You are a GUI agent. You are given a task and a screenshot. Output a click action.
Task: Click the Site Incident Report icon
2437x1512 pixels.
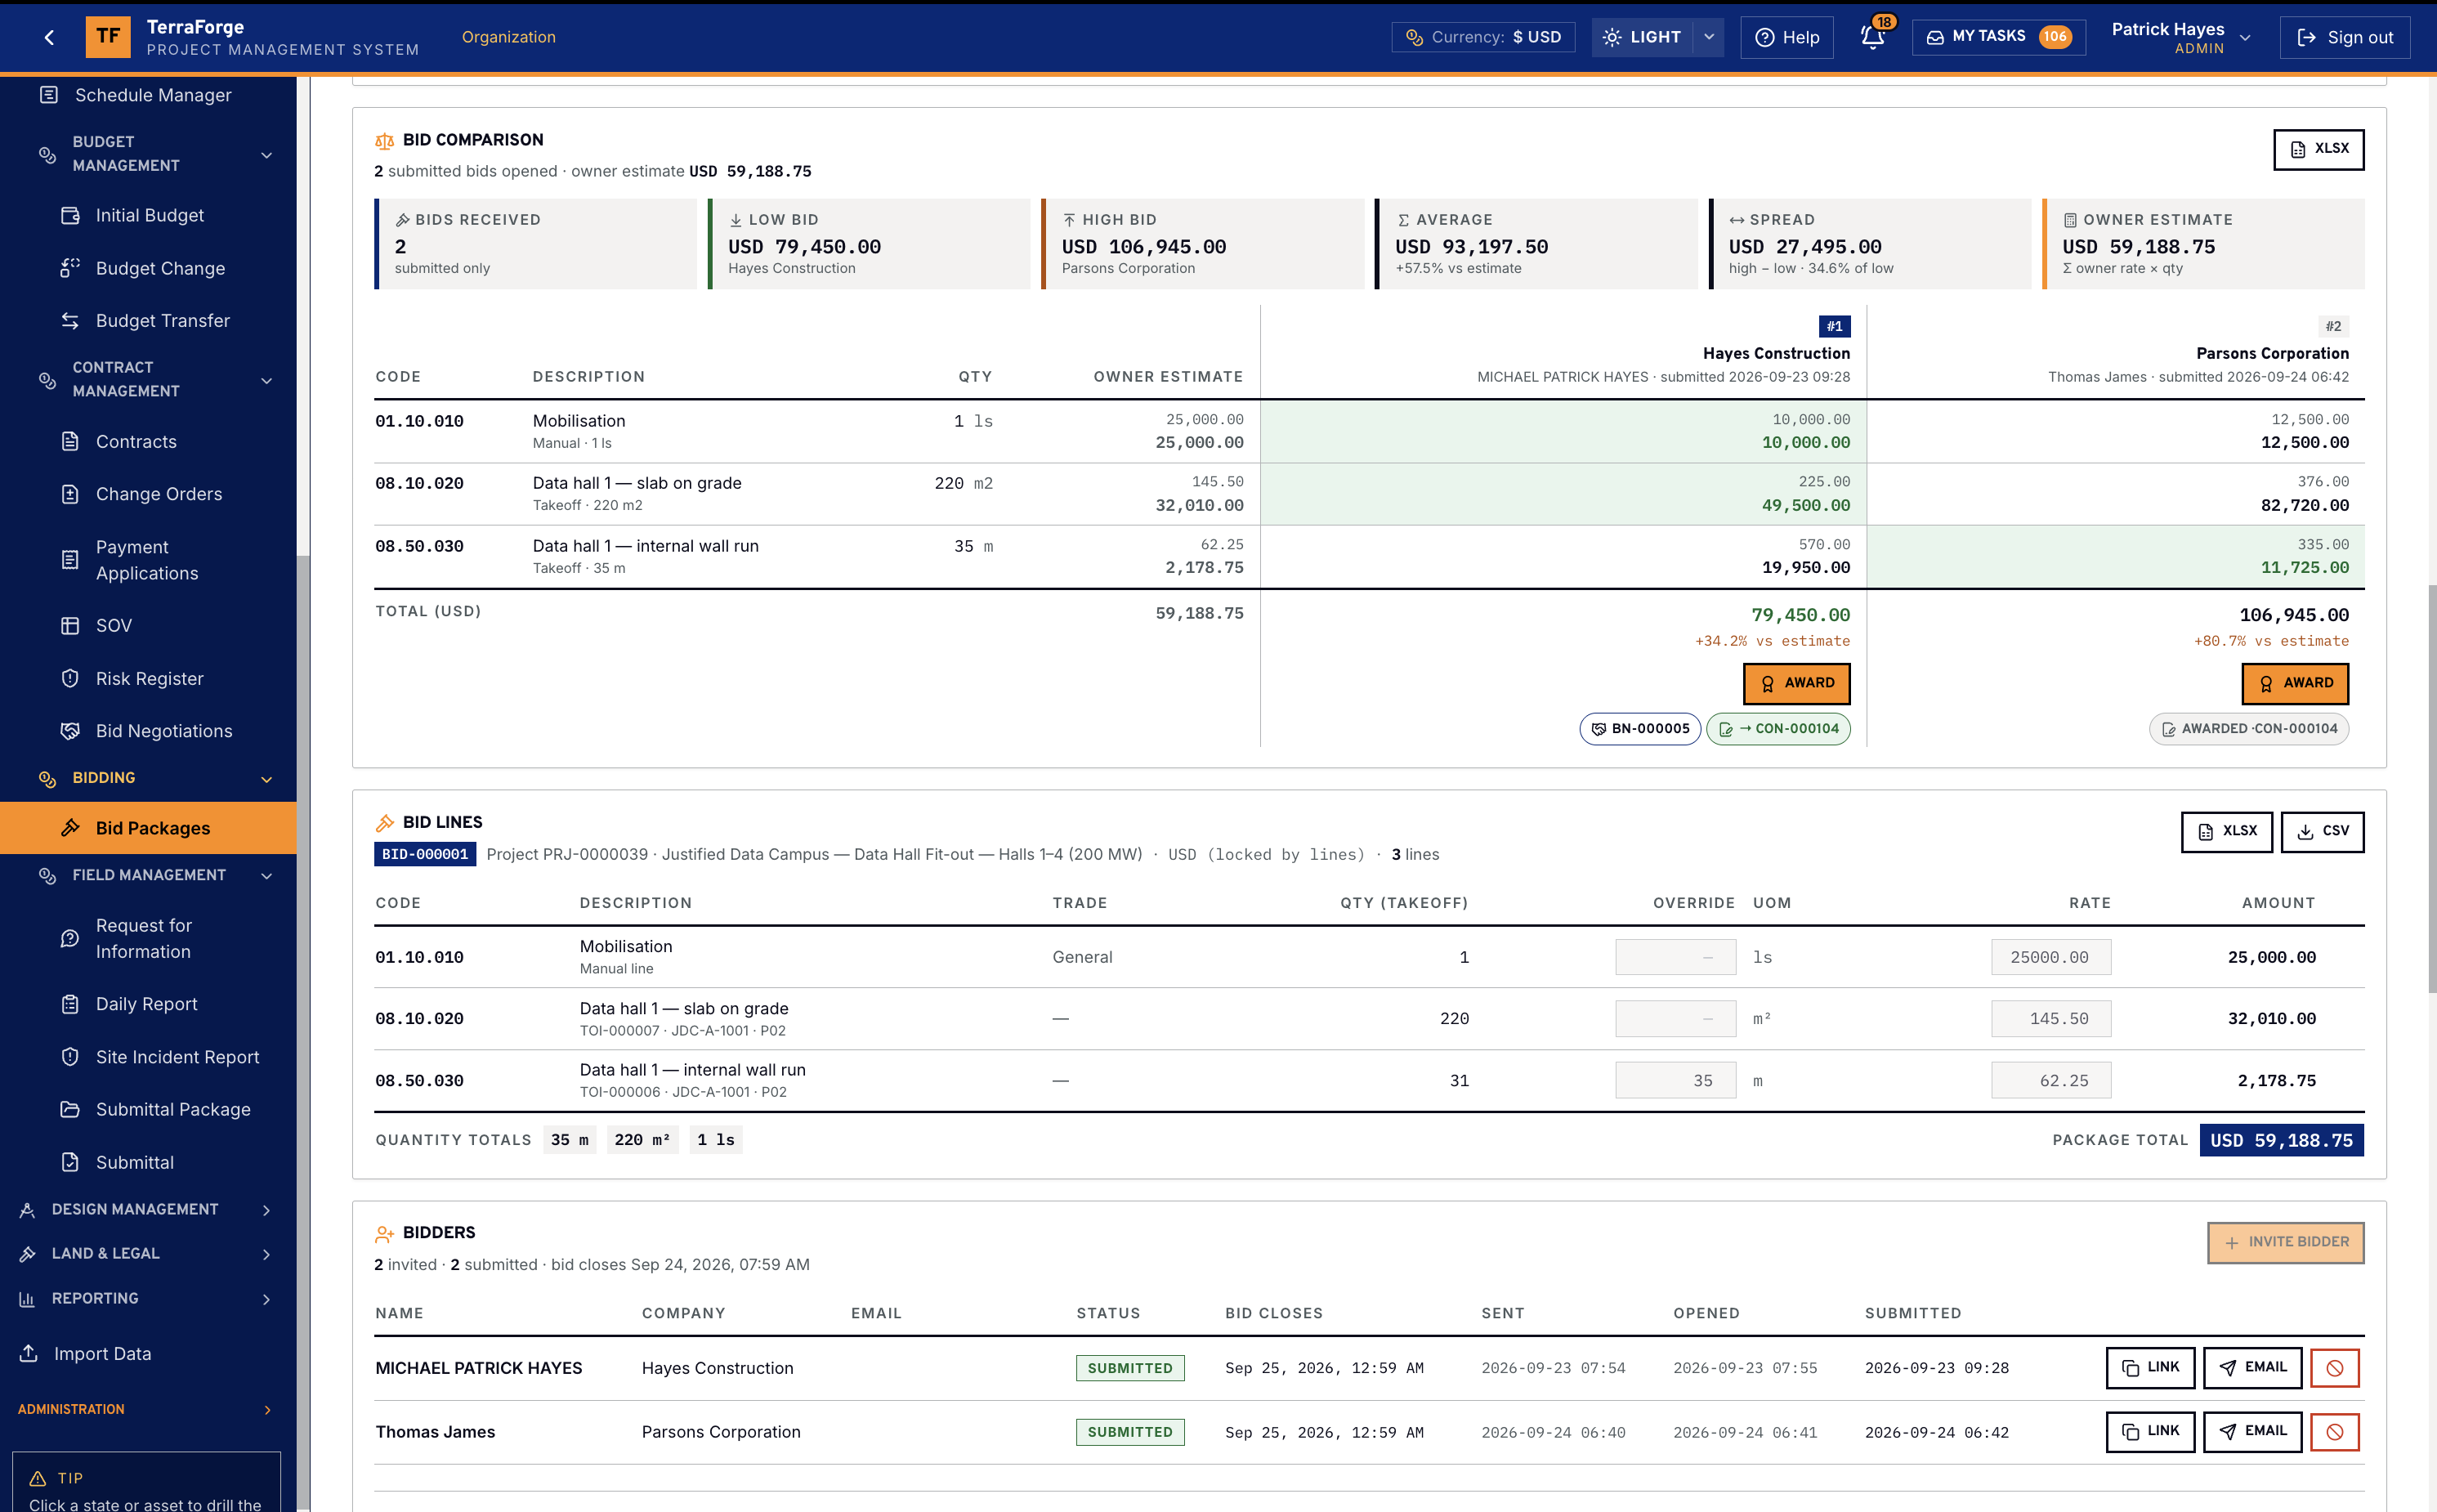pos(70,1057)
